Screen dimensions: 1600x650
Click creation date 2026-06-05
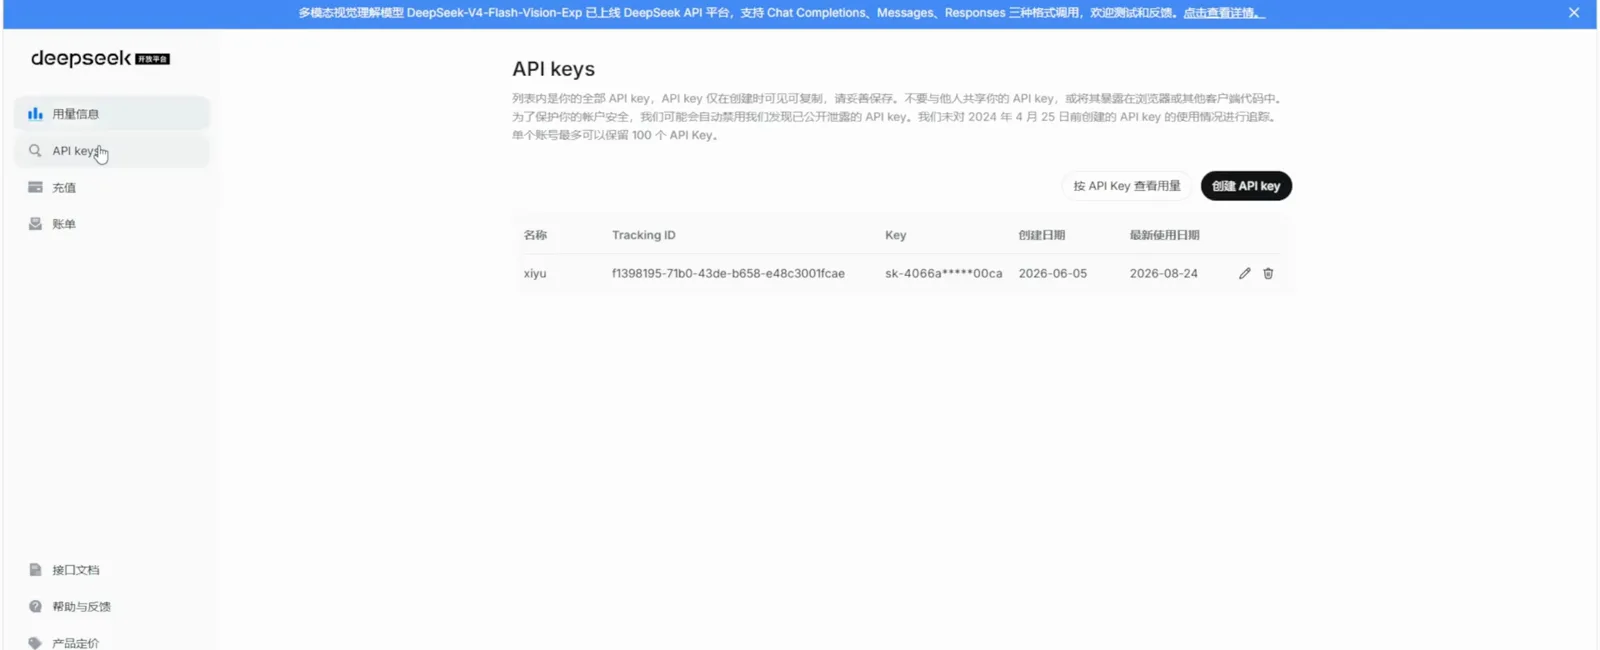[x=1052, y=273]
